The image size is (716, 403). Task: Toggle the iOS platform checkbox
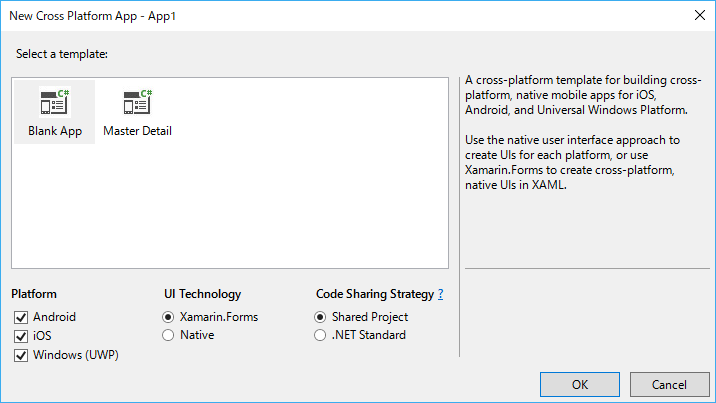pyautogui.click(x=21, y=336)
